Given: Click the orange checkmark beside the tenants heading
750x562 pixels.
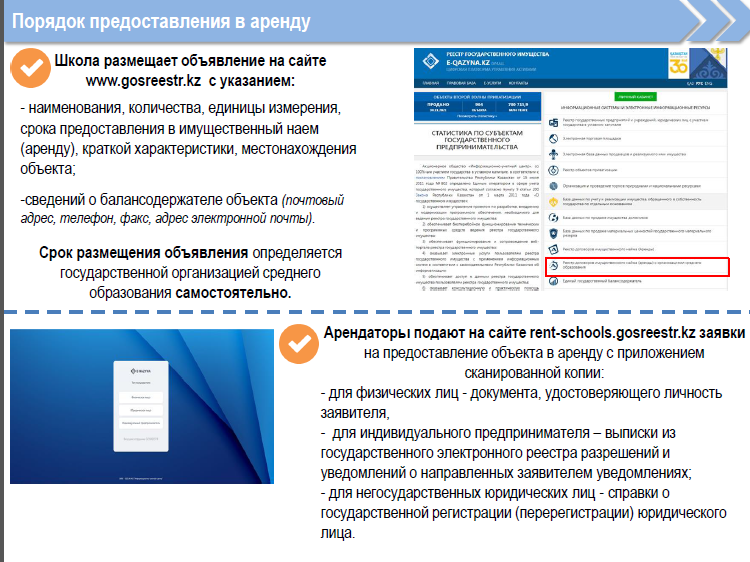Looking at the screenshot, I should (x=299, y=344).
